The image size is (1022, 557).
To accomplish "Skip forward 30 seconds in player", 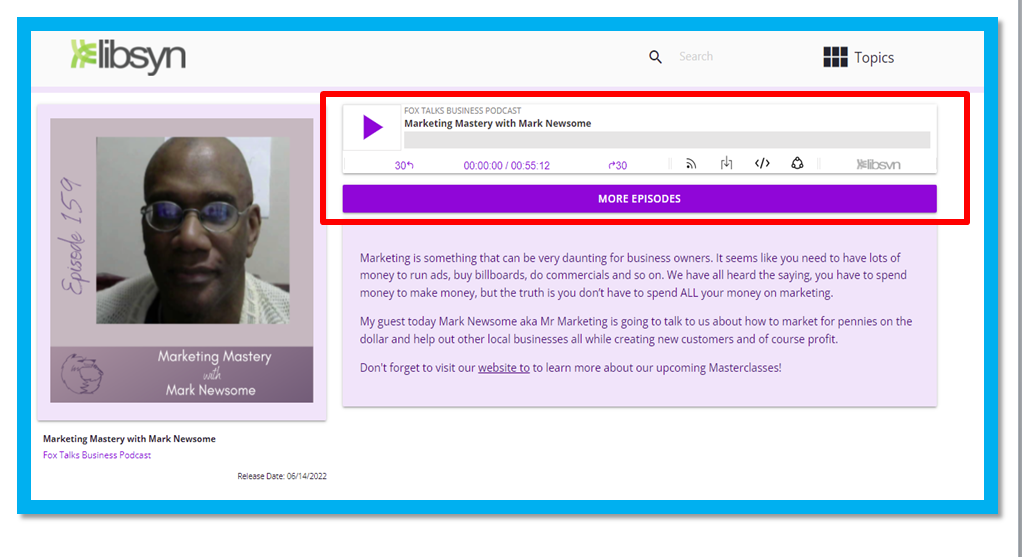I will tap(618, 165).
